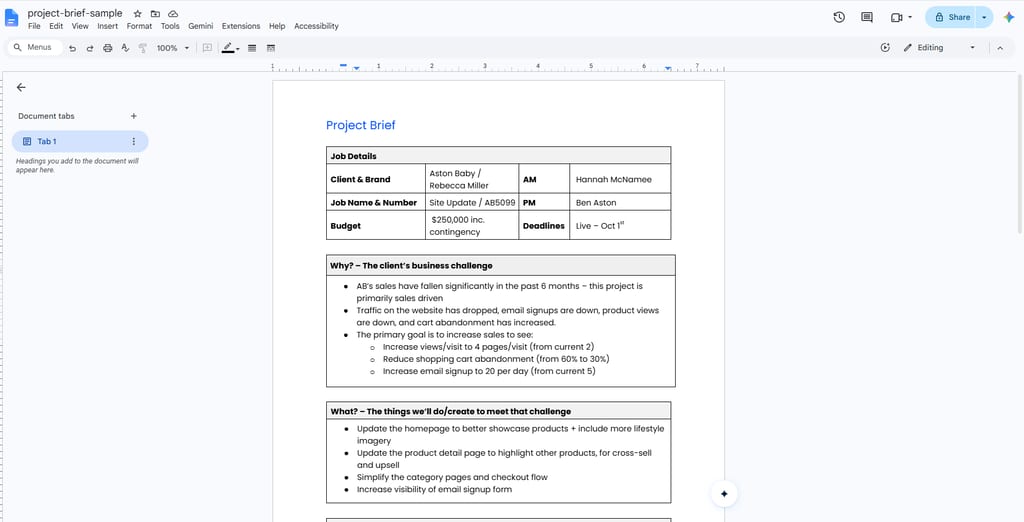
Task: Open the border dash style icon
Action: pos(270,48)
